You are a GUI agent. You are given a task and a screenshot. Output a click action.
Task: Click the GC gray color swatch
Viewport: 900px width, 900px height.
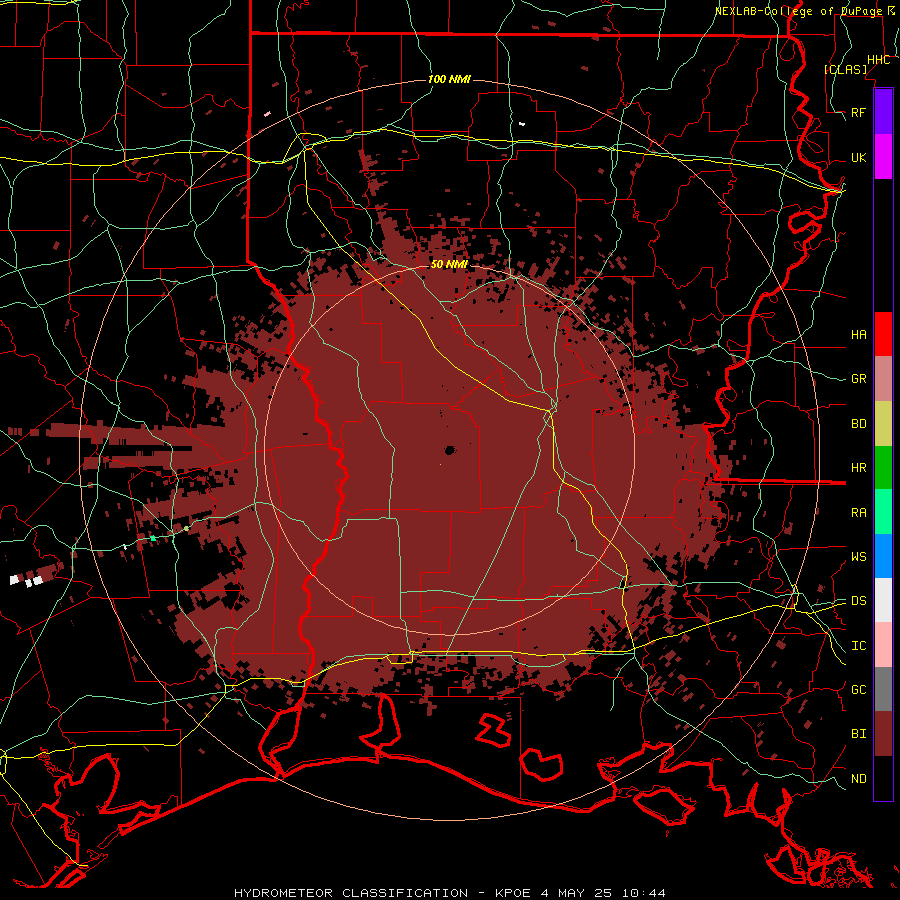point(883,689)
